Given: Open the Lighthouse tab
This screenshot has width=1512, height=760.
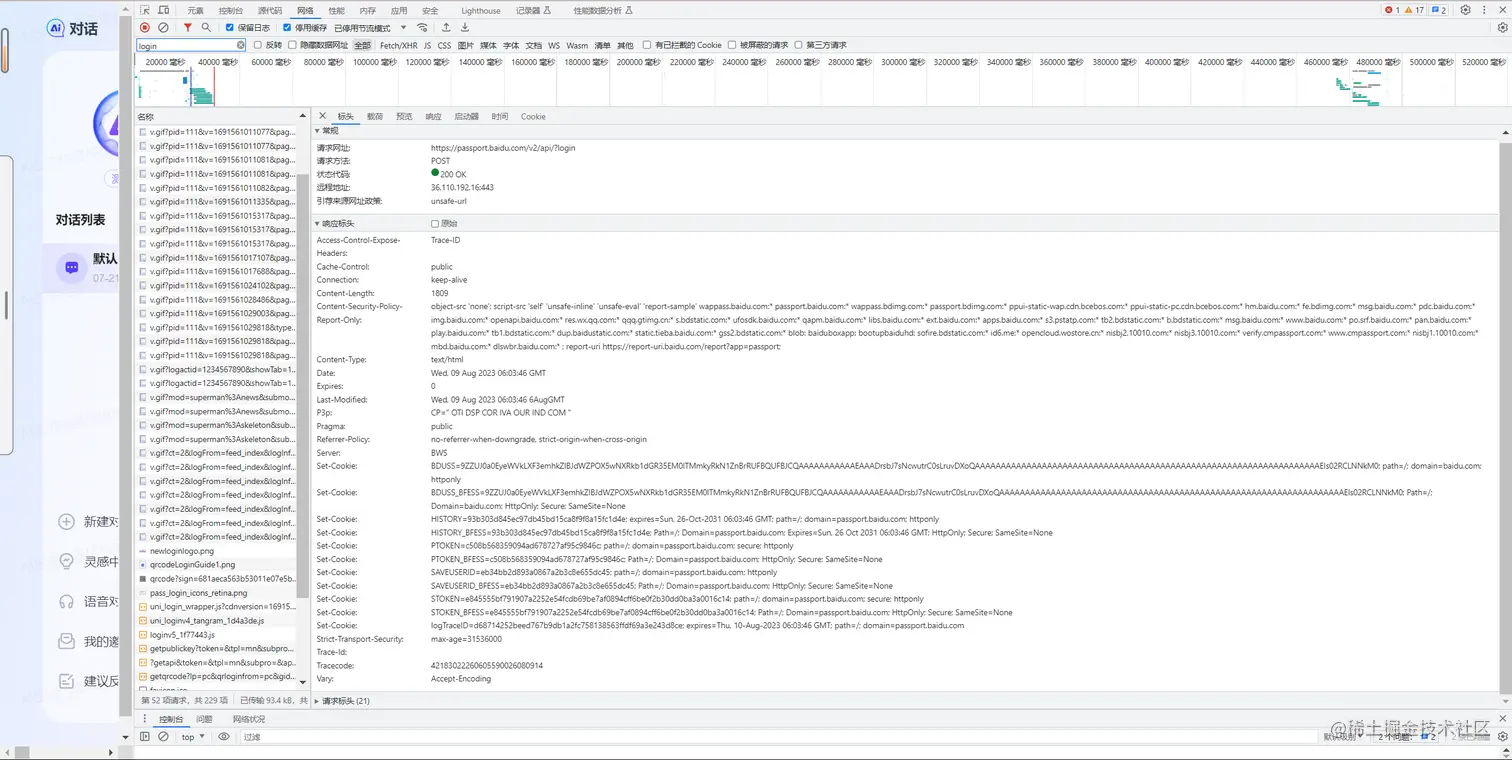Looking at the screenshot, I should [x=481, y=10].
